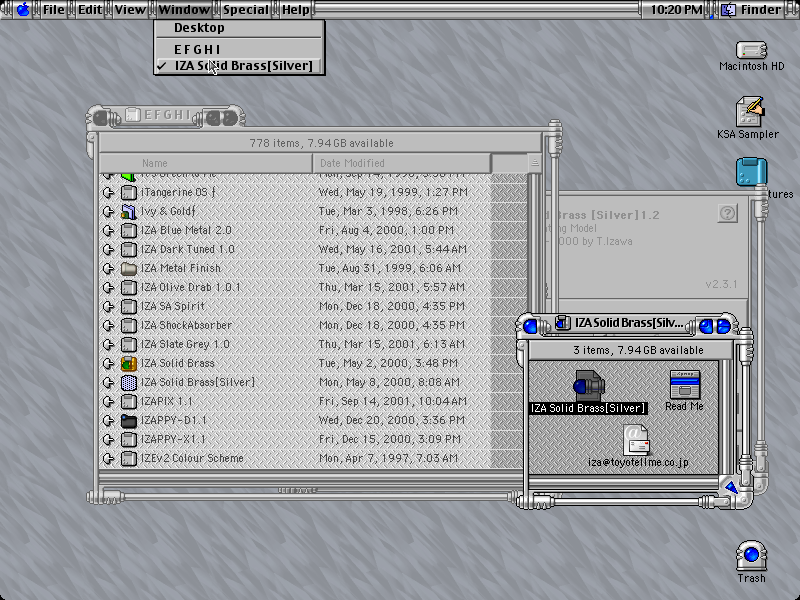Click the 10:20 PM menu bar clock

coord(676,9)
